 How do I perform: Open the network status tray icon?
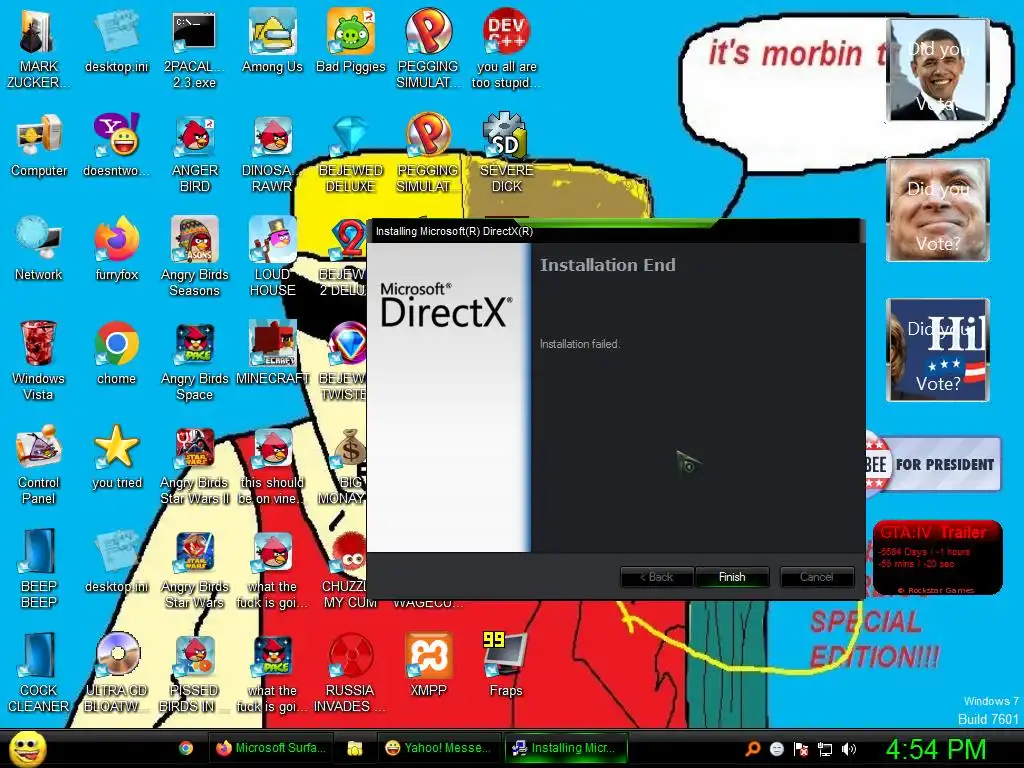coord(825,749)
